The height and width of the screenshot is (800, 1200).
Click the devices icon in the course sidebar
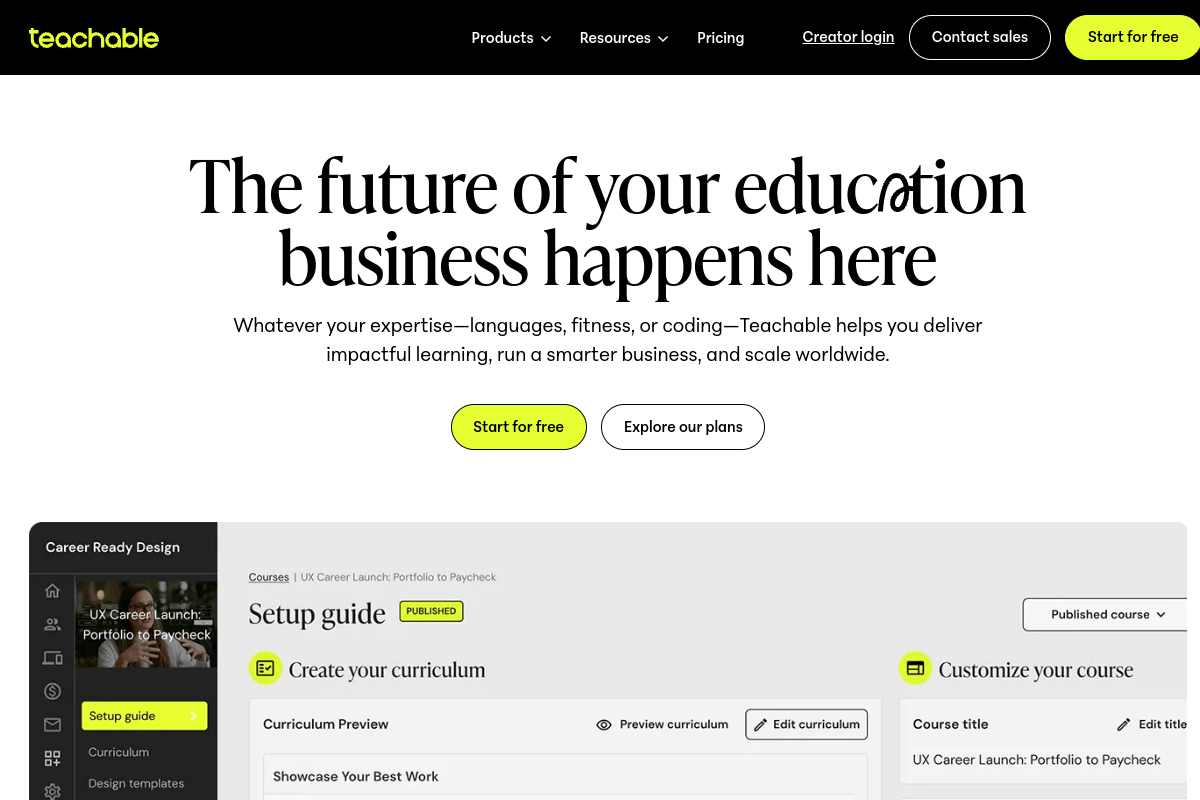coord(52,657)
